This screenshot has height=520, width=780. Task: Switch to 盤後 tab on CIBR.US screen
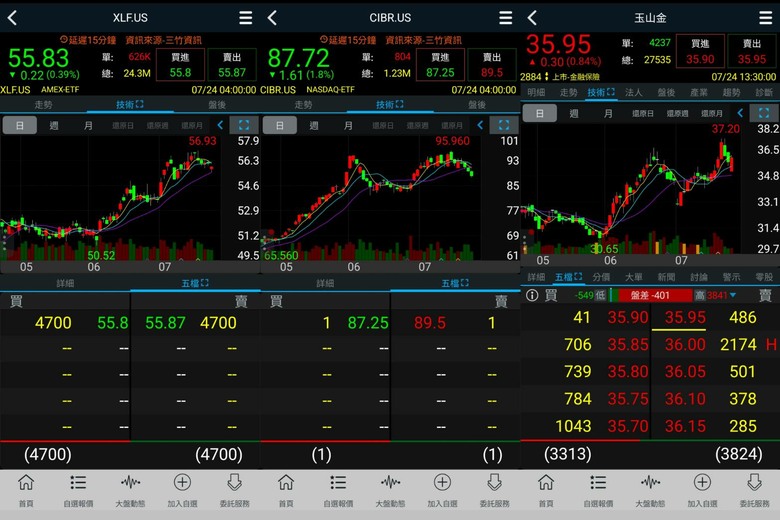point(477,104)
